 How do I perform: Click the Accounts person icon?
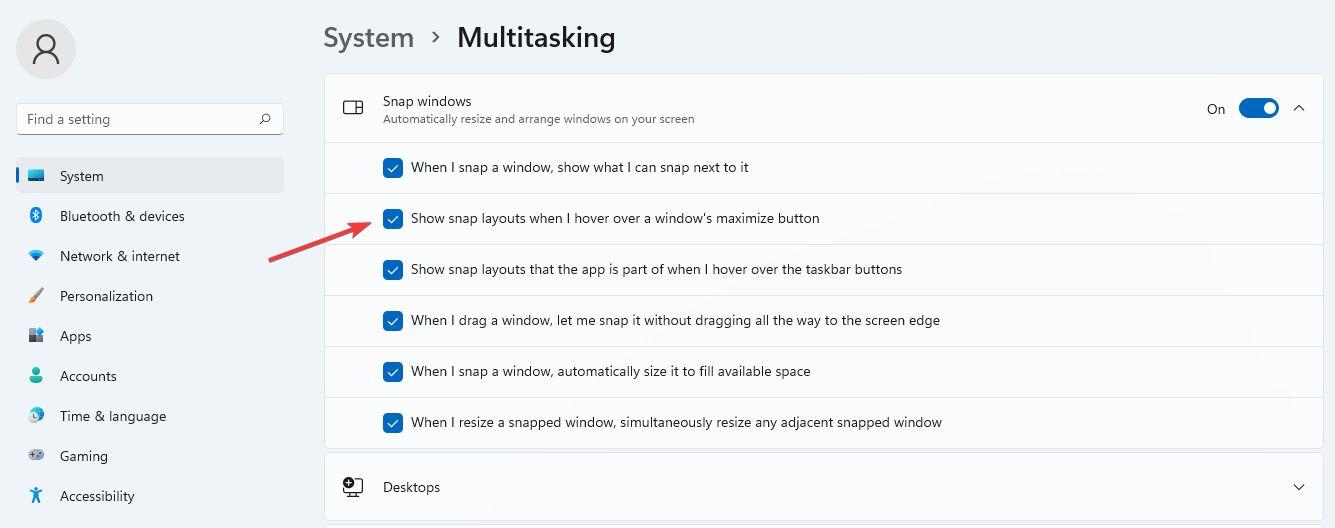click(36, 376)
